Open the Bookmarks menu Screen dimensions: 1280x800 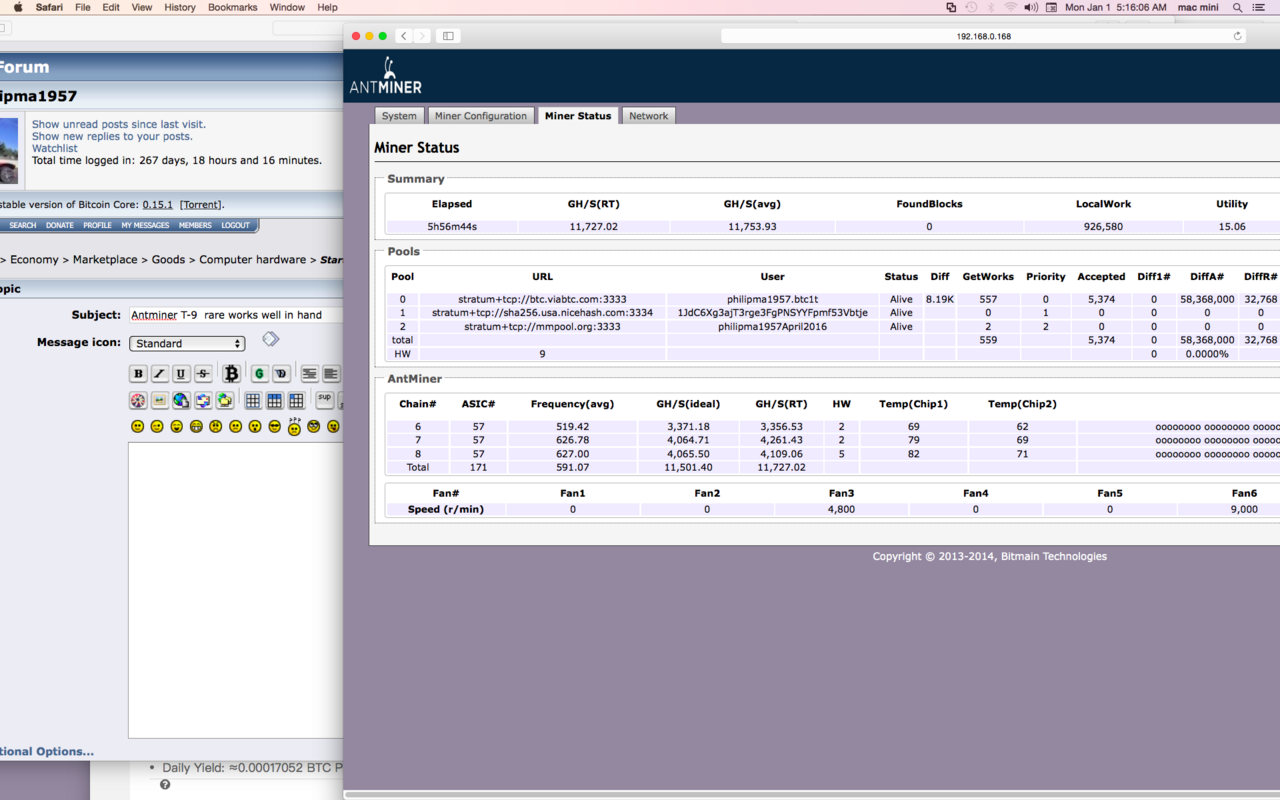tap(233, 7)
